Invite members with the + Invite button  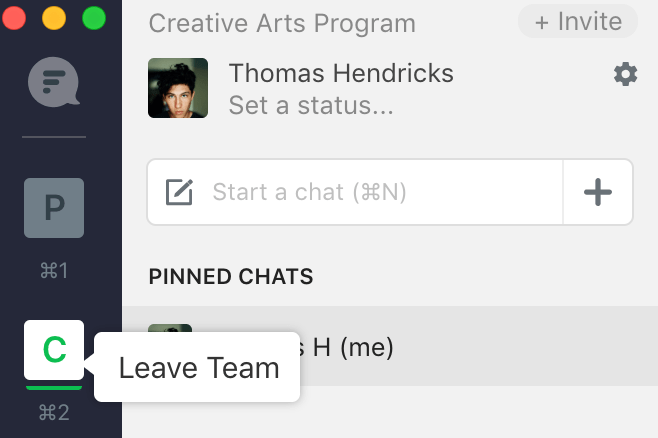tap(577, 22)
